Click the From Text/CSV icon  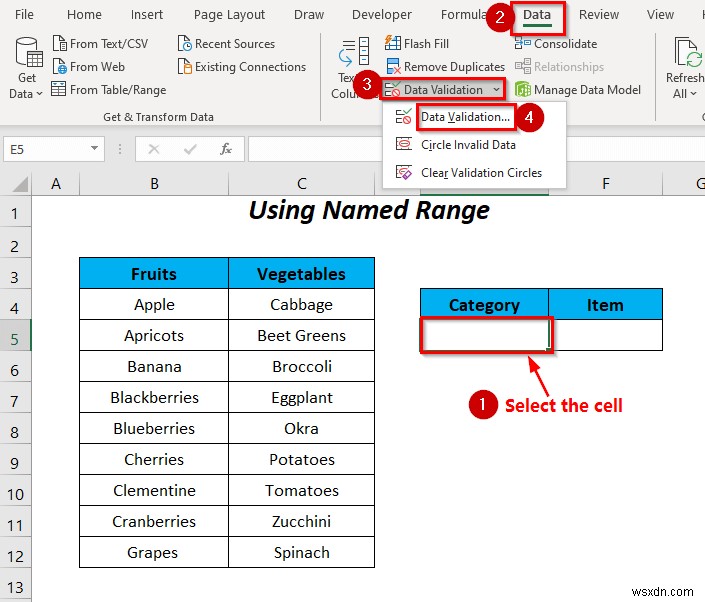(60, 44)
